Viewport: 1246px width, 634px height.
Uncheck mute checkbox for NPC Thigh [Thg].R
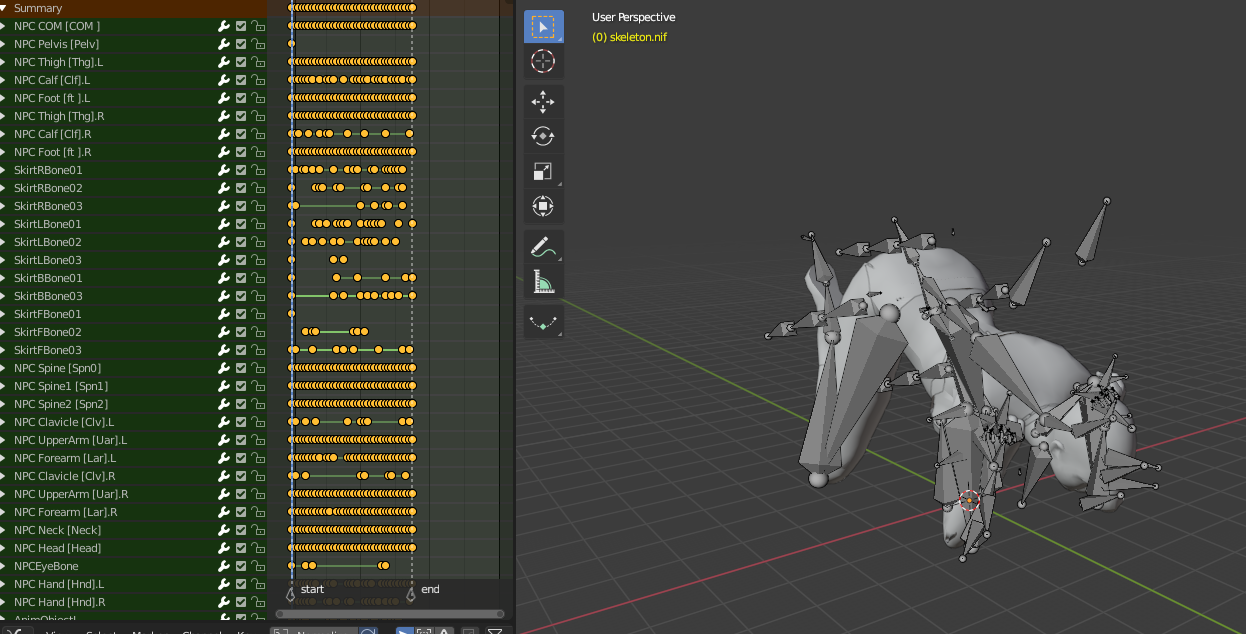click(x=241, y=116)
